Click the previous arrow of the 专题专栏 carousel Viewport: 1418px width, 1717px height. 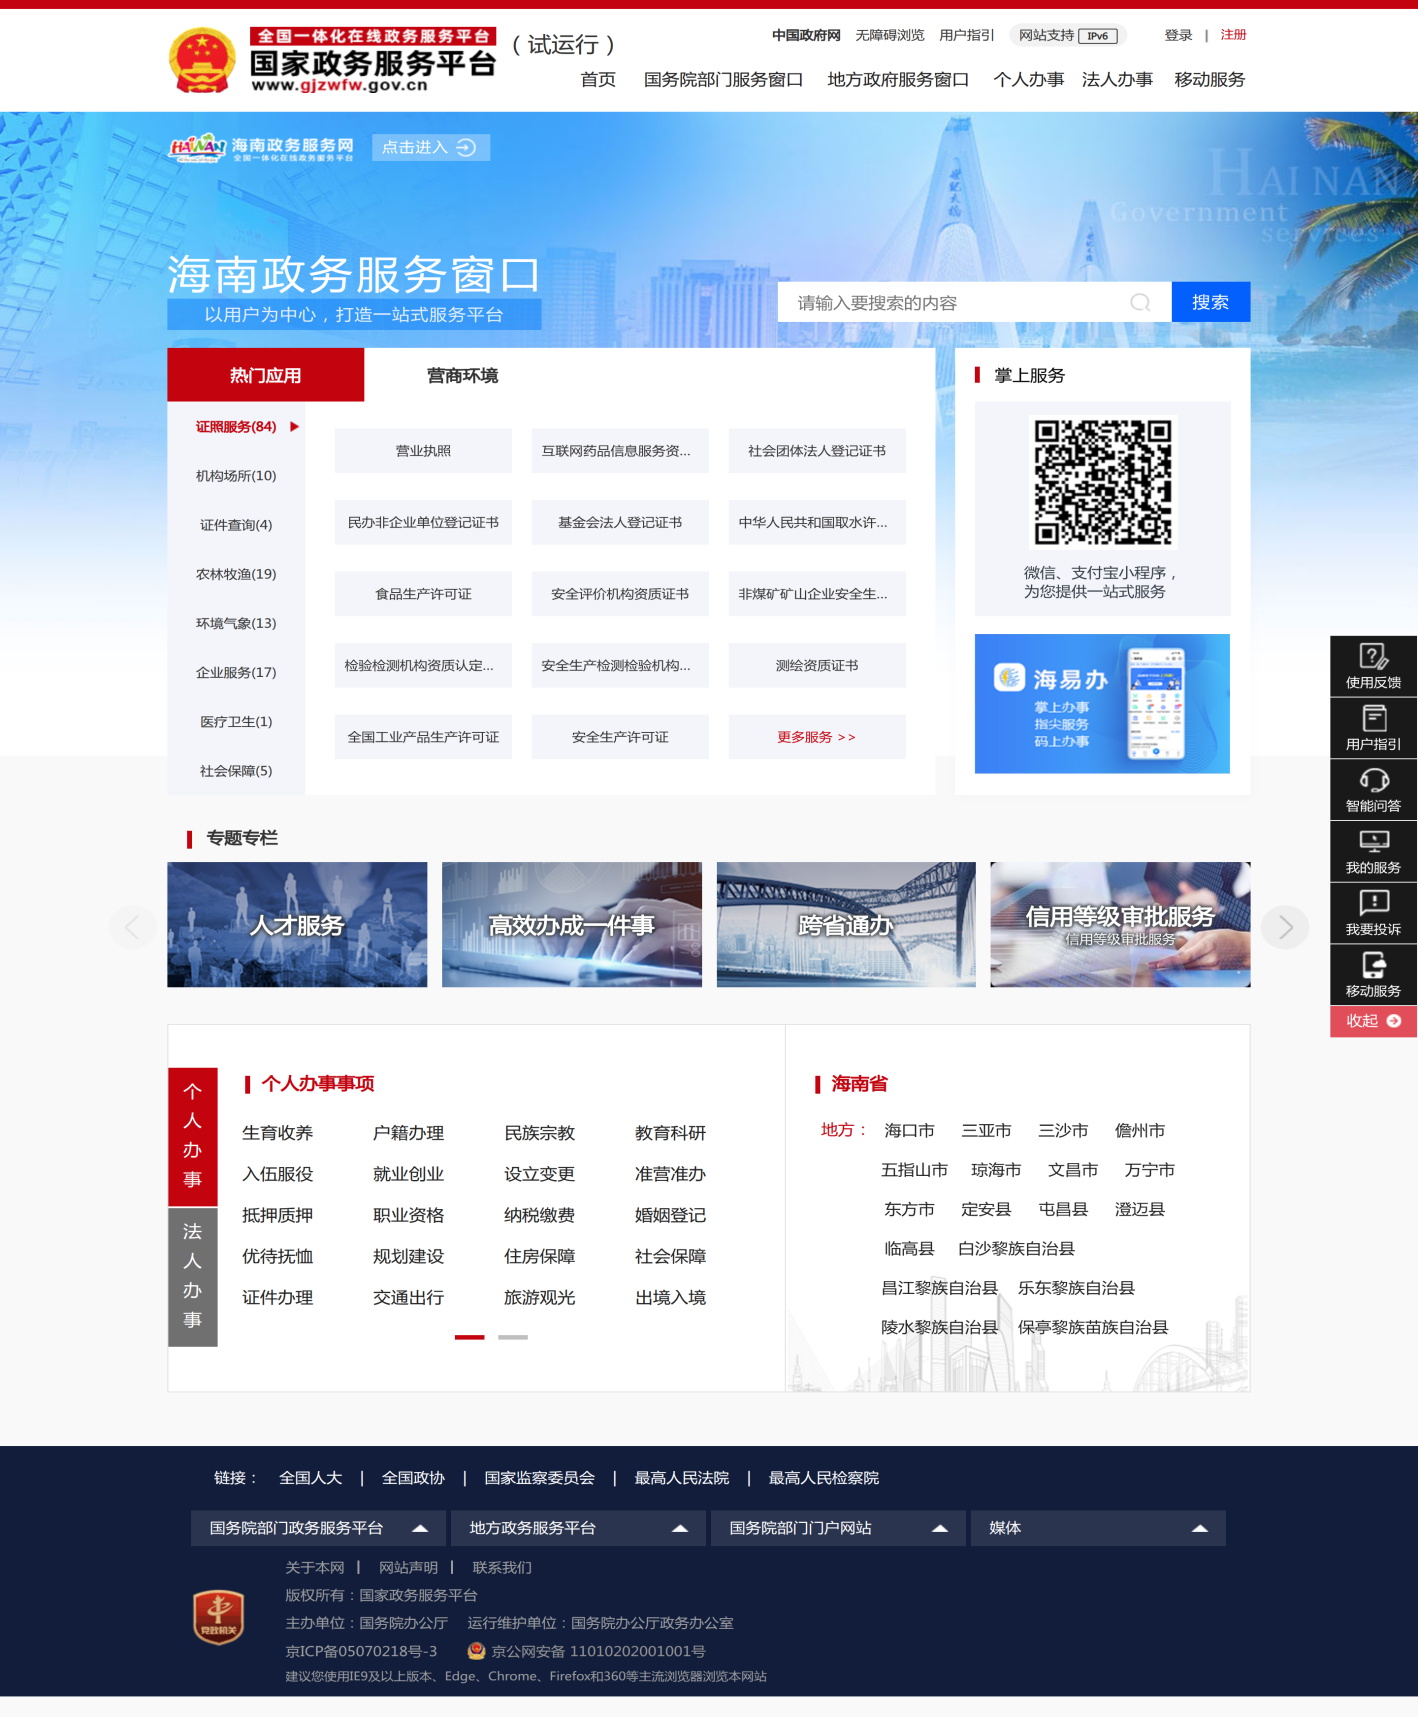[x=132, y=927]
